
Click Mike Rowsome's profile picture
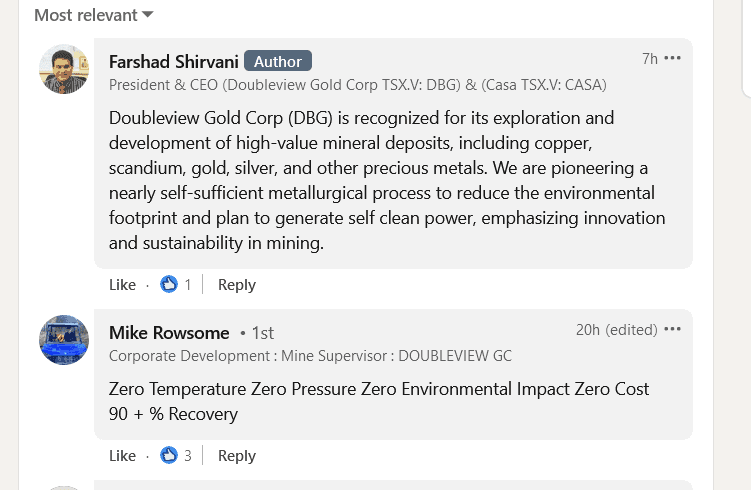(x=64, y=340)
